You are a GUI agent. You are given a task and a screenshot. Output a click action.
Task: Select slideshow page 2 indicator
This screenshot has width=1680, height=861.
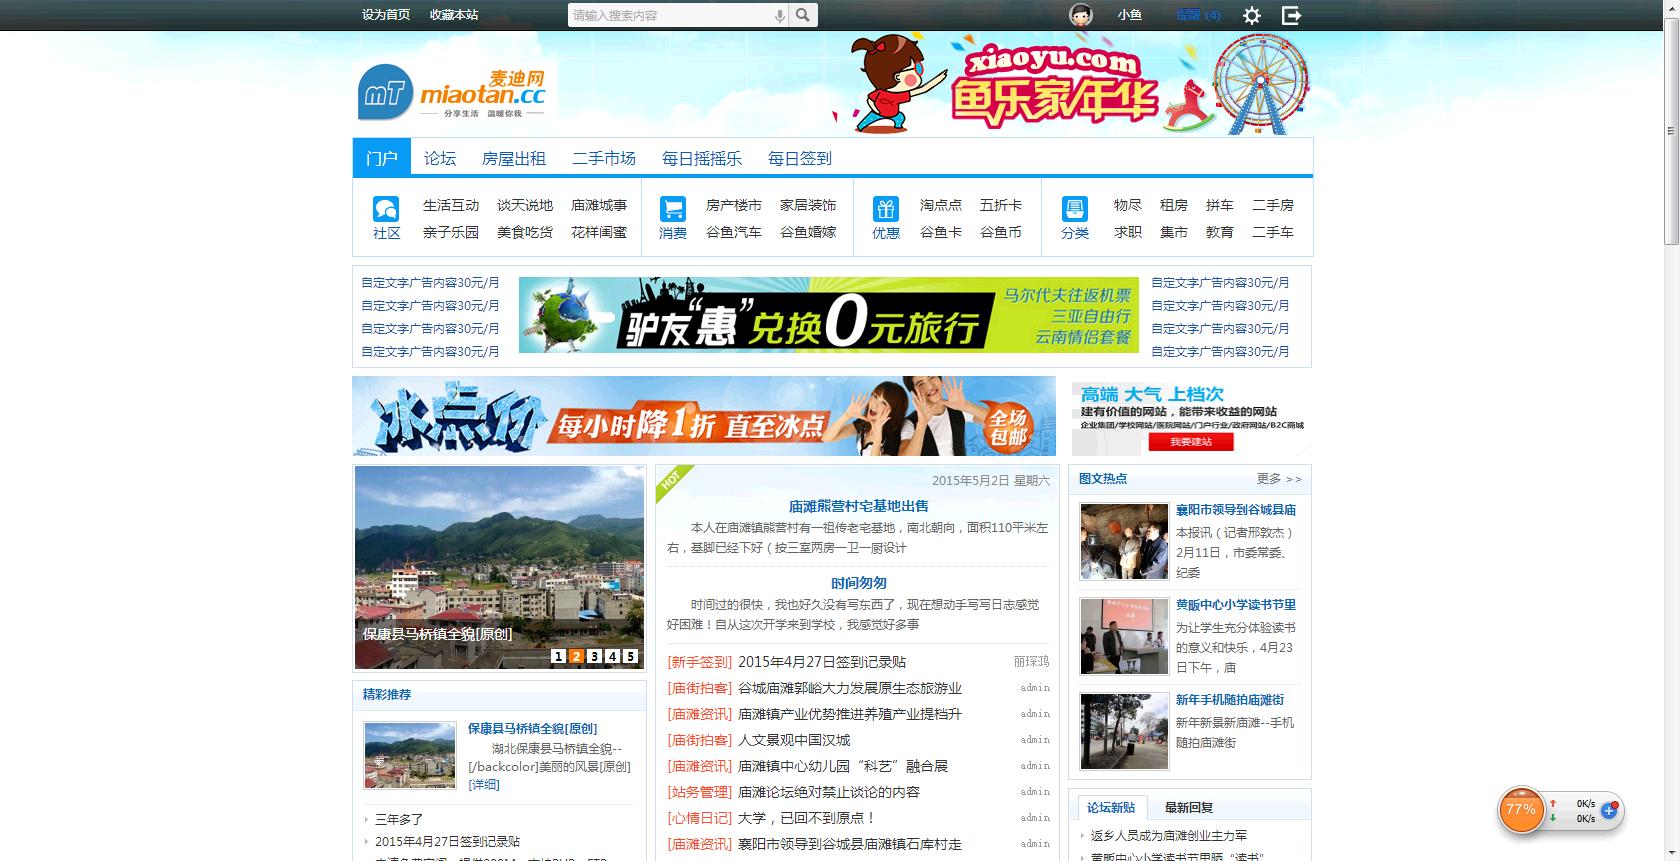pyautogui.click(x=577, y=656)
